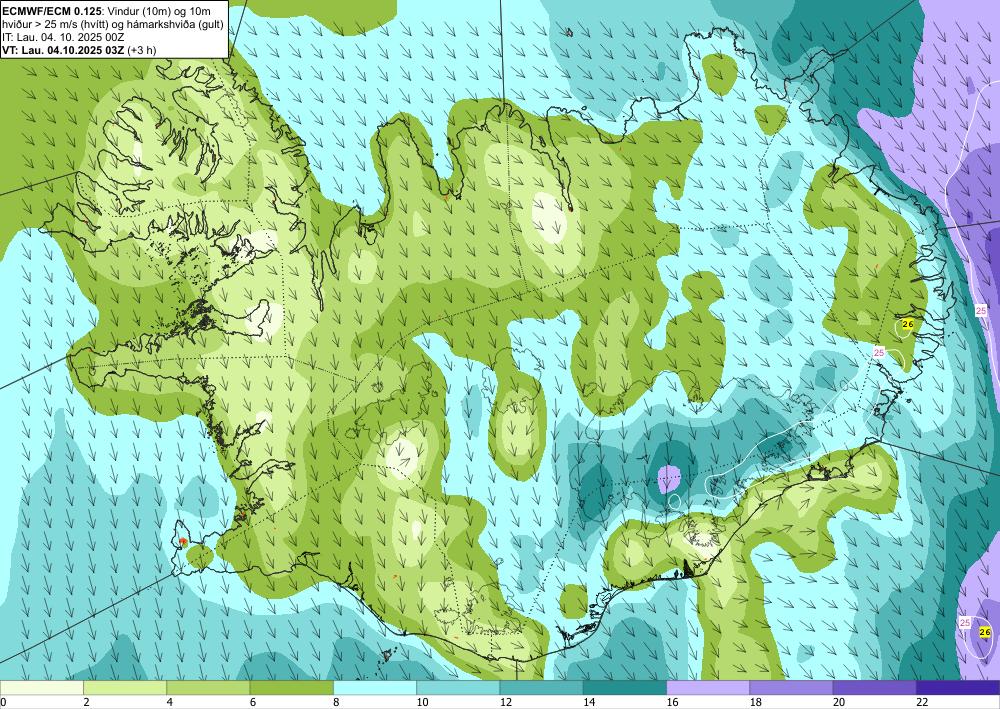
Task: Click the '12' scale label
Action: tap(506, 702)
